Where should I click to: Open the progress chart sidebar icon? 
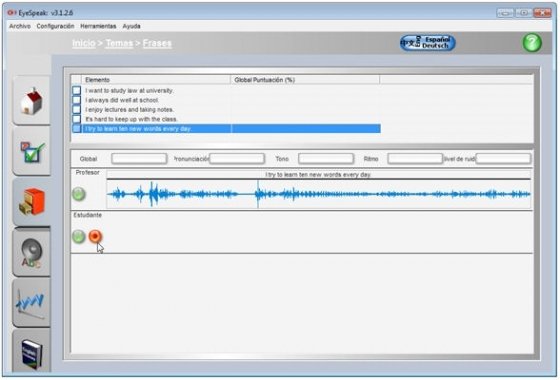31,304
